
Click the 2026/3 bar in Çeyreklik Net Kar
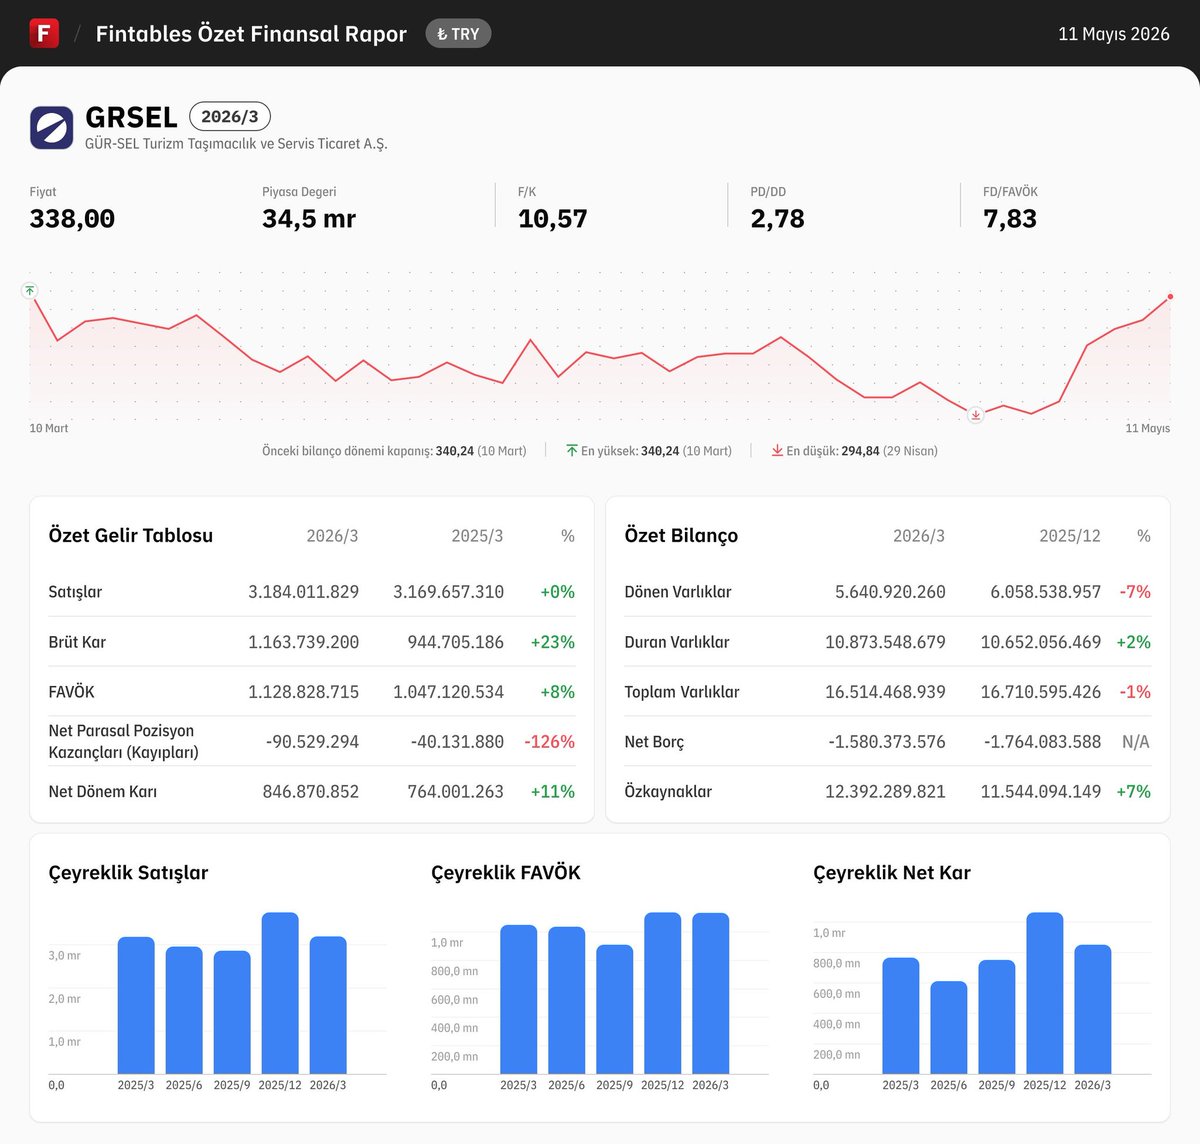pyautogui.click(x=1093, y=1009)
